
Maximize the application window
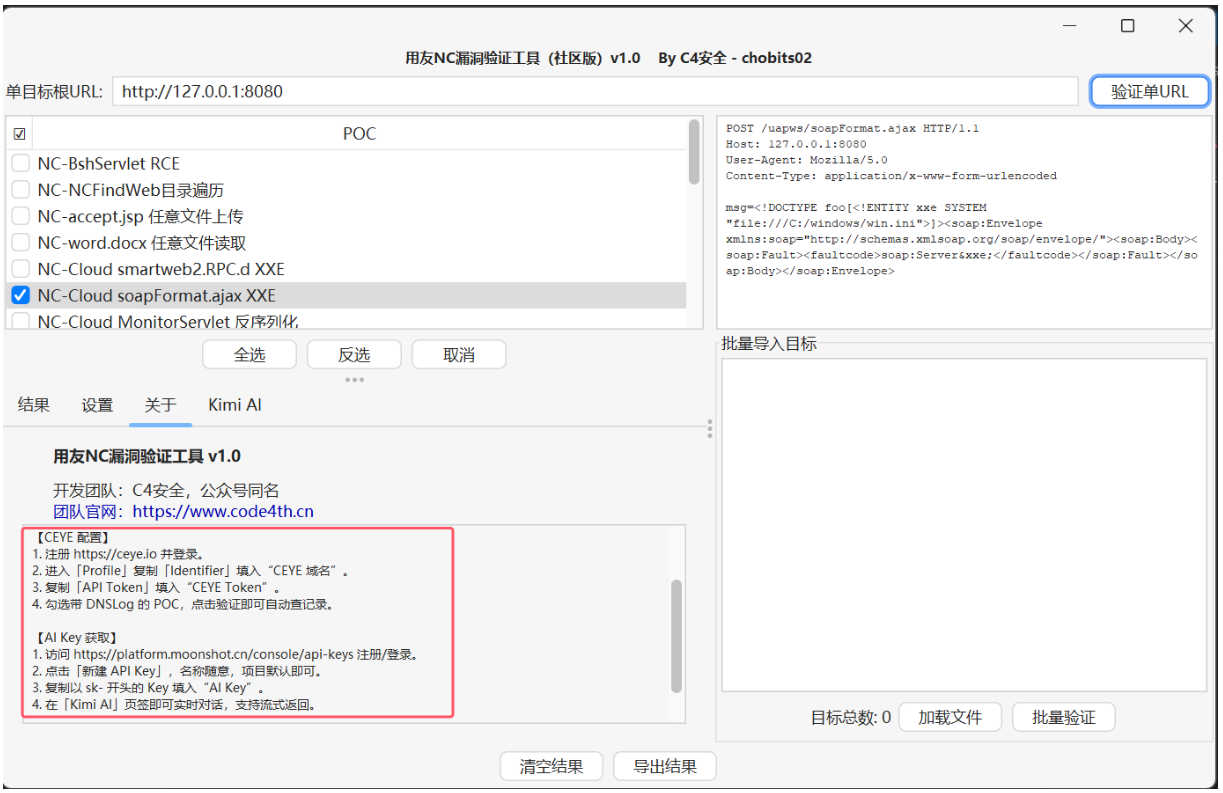1128,27
